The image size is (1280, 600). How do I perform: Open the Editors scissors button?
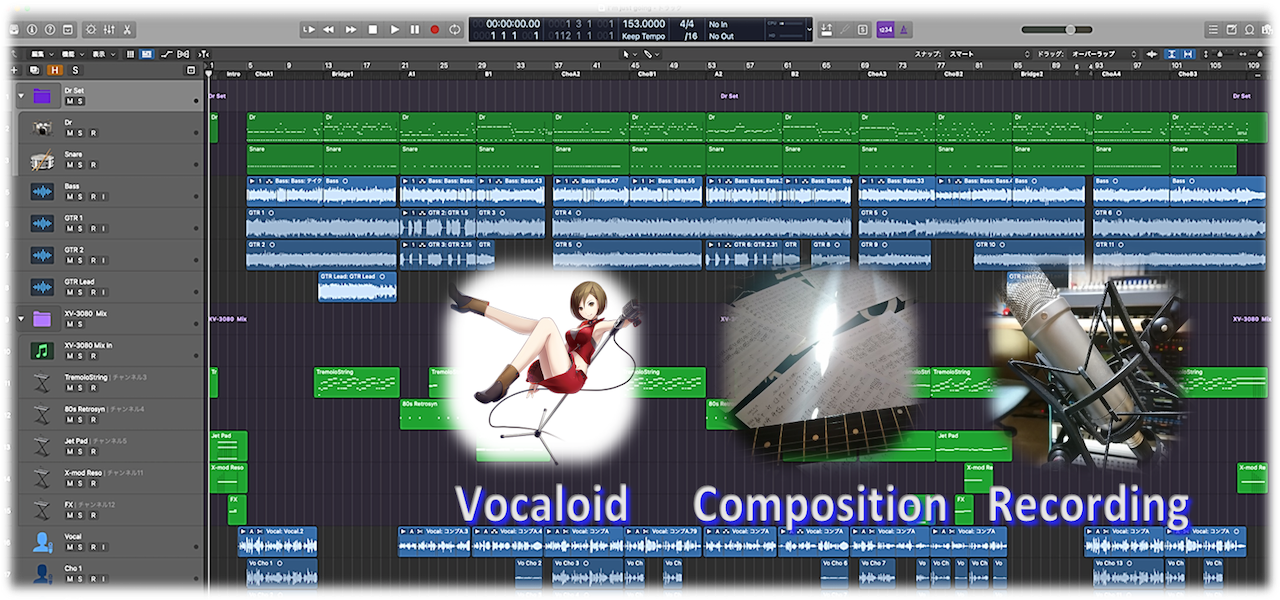pos(128,30)
